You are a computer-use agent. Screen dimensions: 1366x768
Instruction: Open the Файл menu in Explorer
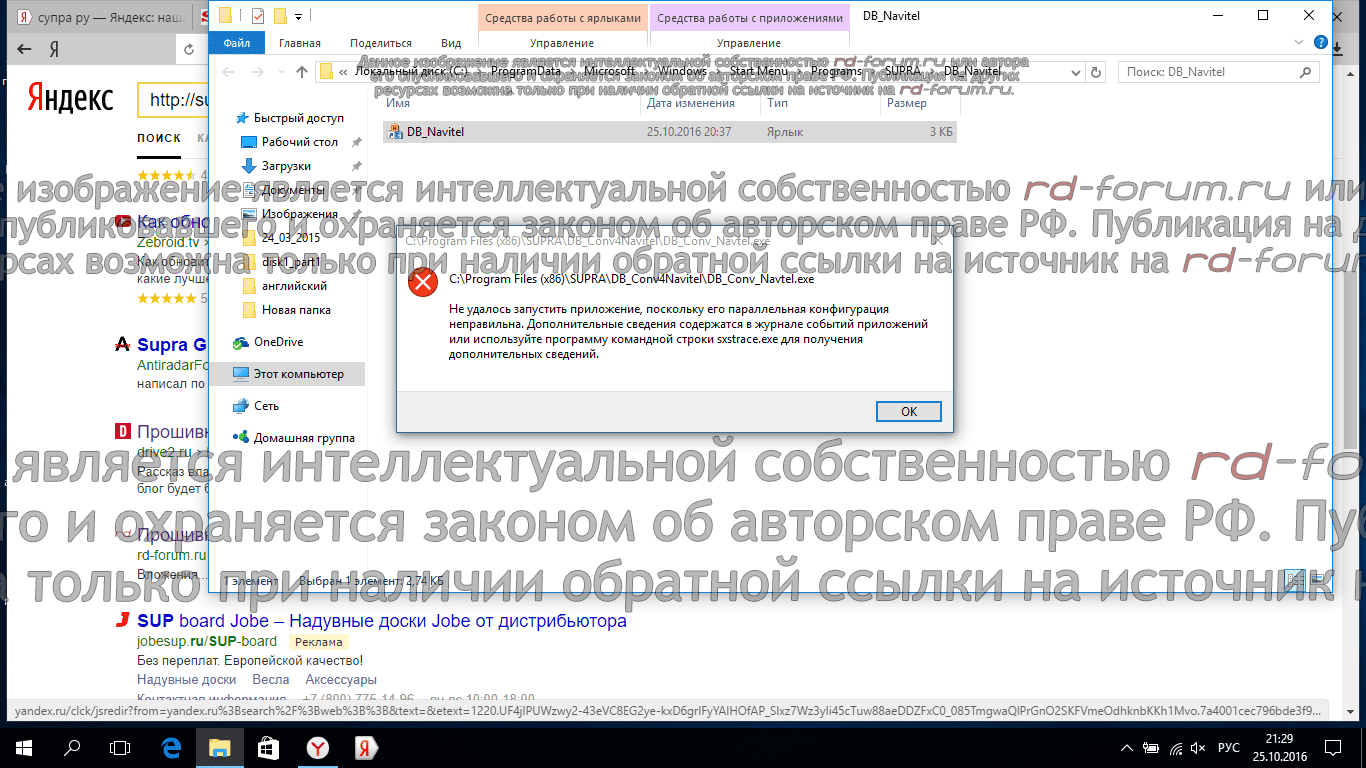tap(236, 43)
